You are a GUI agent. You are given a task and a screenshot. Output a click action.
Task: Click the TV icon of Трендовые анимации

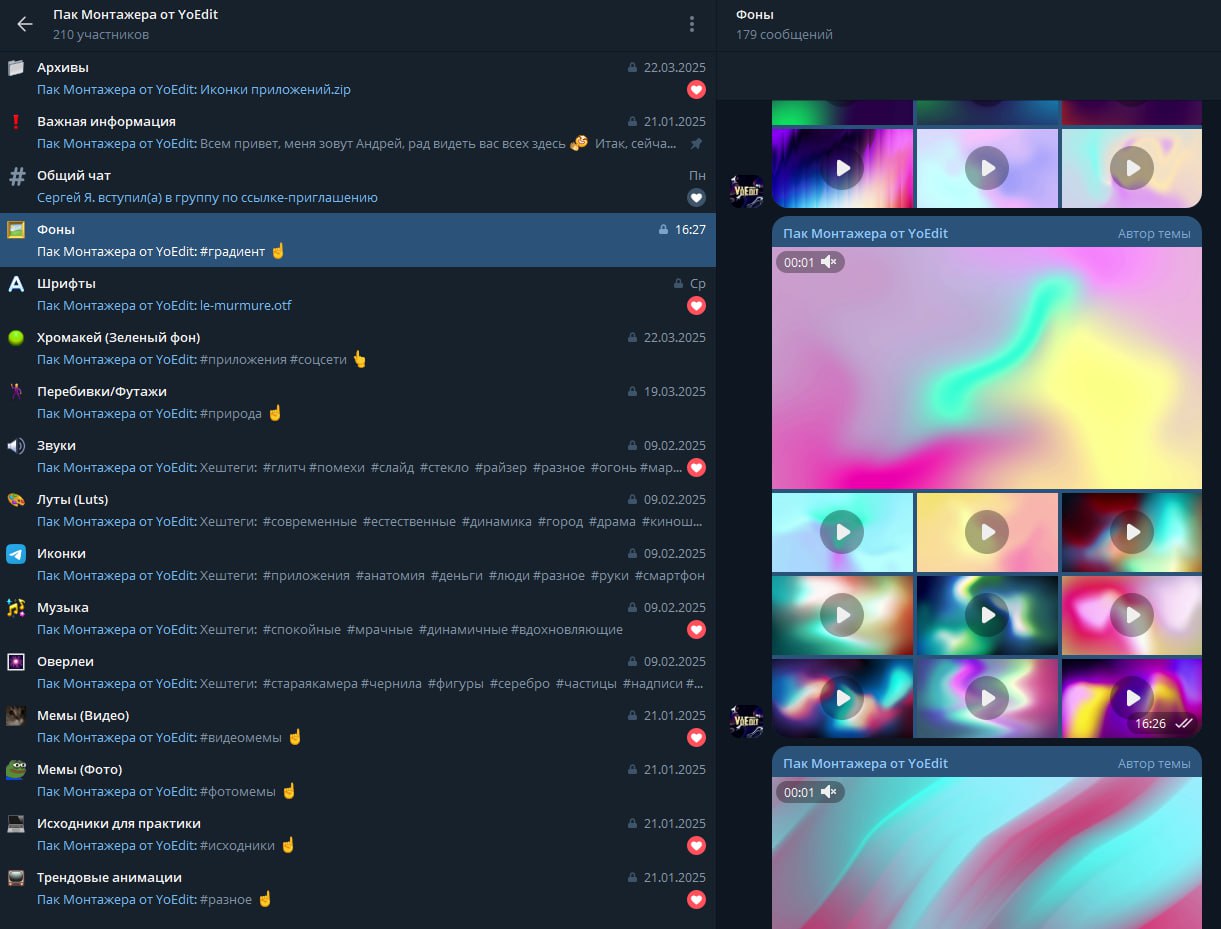click(16, 878)
